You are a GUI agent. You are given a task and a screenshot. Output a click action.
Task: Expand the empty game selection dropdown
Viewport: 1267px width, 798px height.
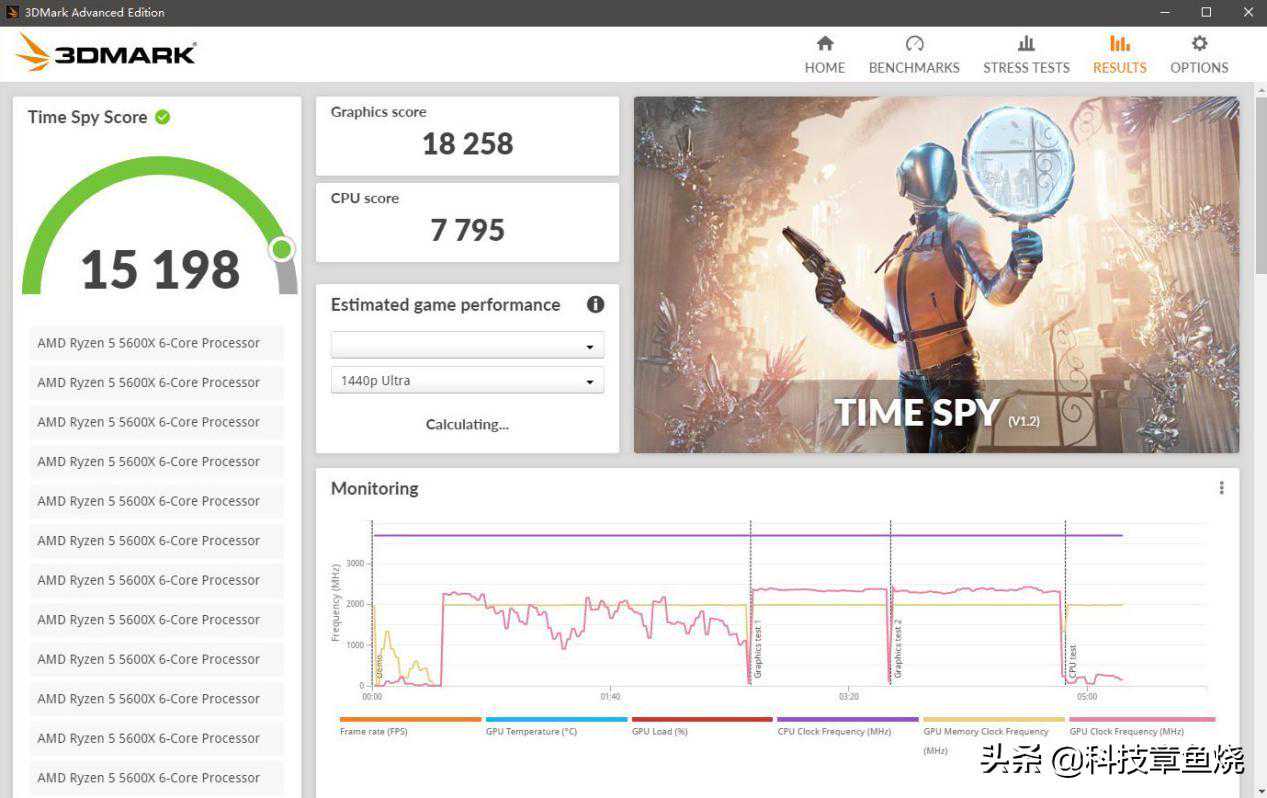467,346
